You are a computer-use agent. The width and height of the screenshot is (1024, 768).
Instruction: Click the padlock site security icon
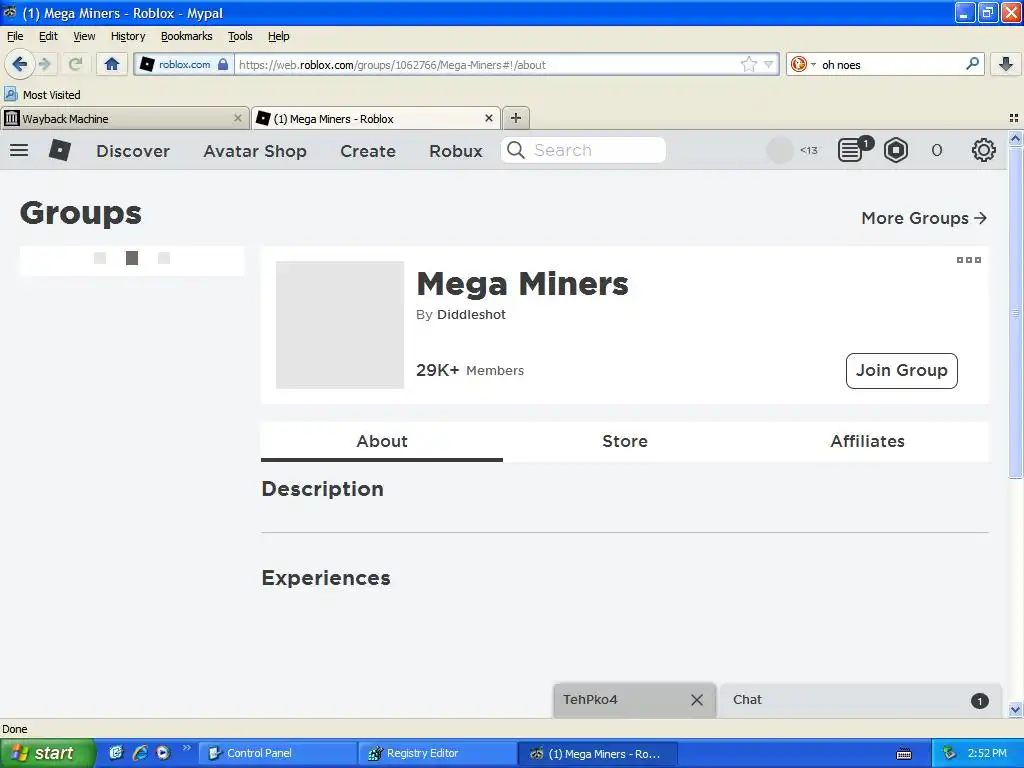[223, 64]
